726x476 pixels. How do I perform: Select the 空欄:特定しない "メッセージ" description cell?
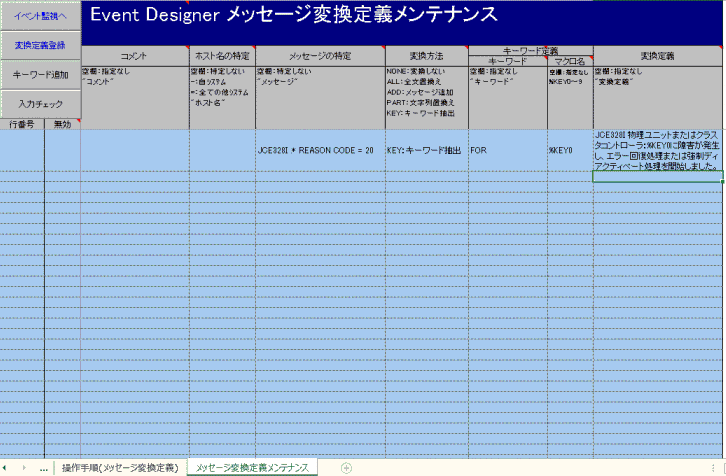pos(320,98)
